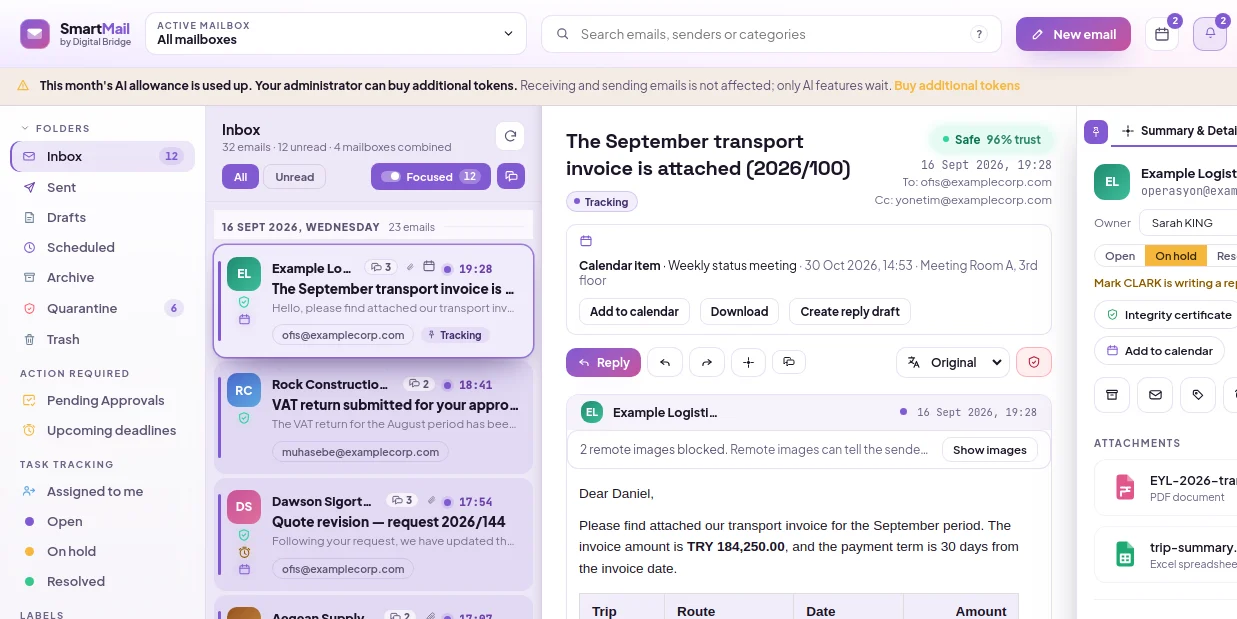Open the Dawson Sigort… Quote revision email
This screenshot has height=619, width=1237.
point(373,534)
